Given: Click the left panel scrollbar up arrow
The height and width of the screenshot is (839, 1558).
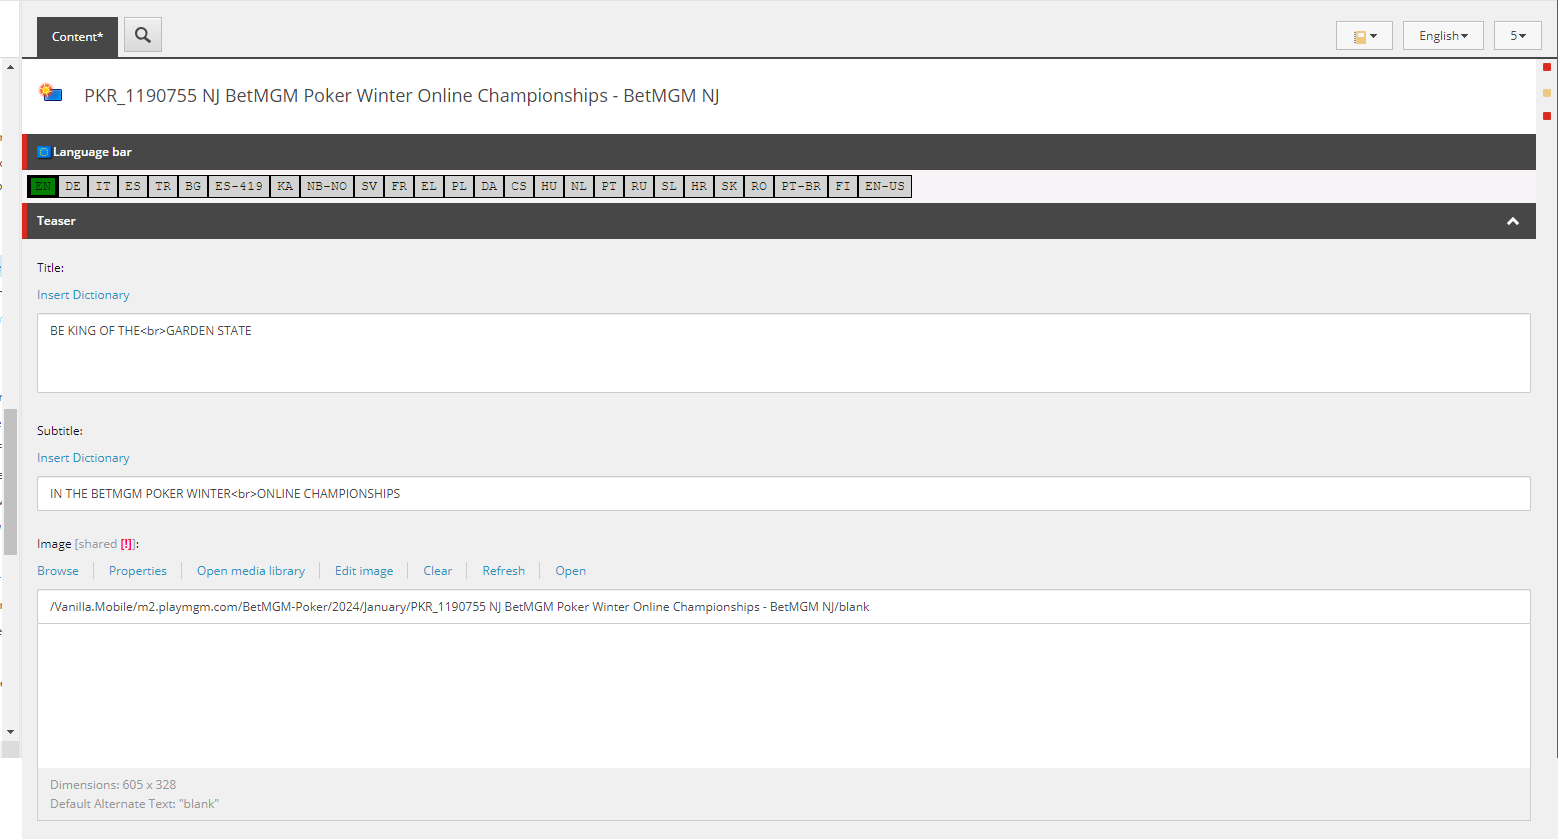Looking at the screenshot, I should pos(10,67).
